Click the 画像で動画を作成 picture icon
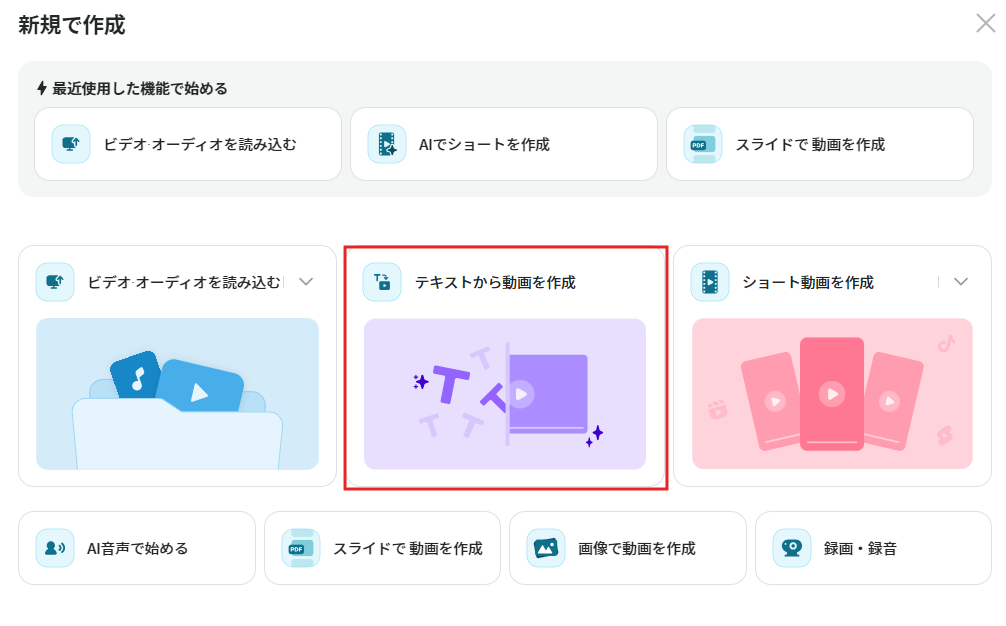 coord(546,548)
